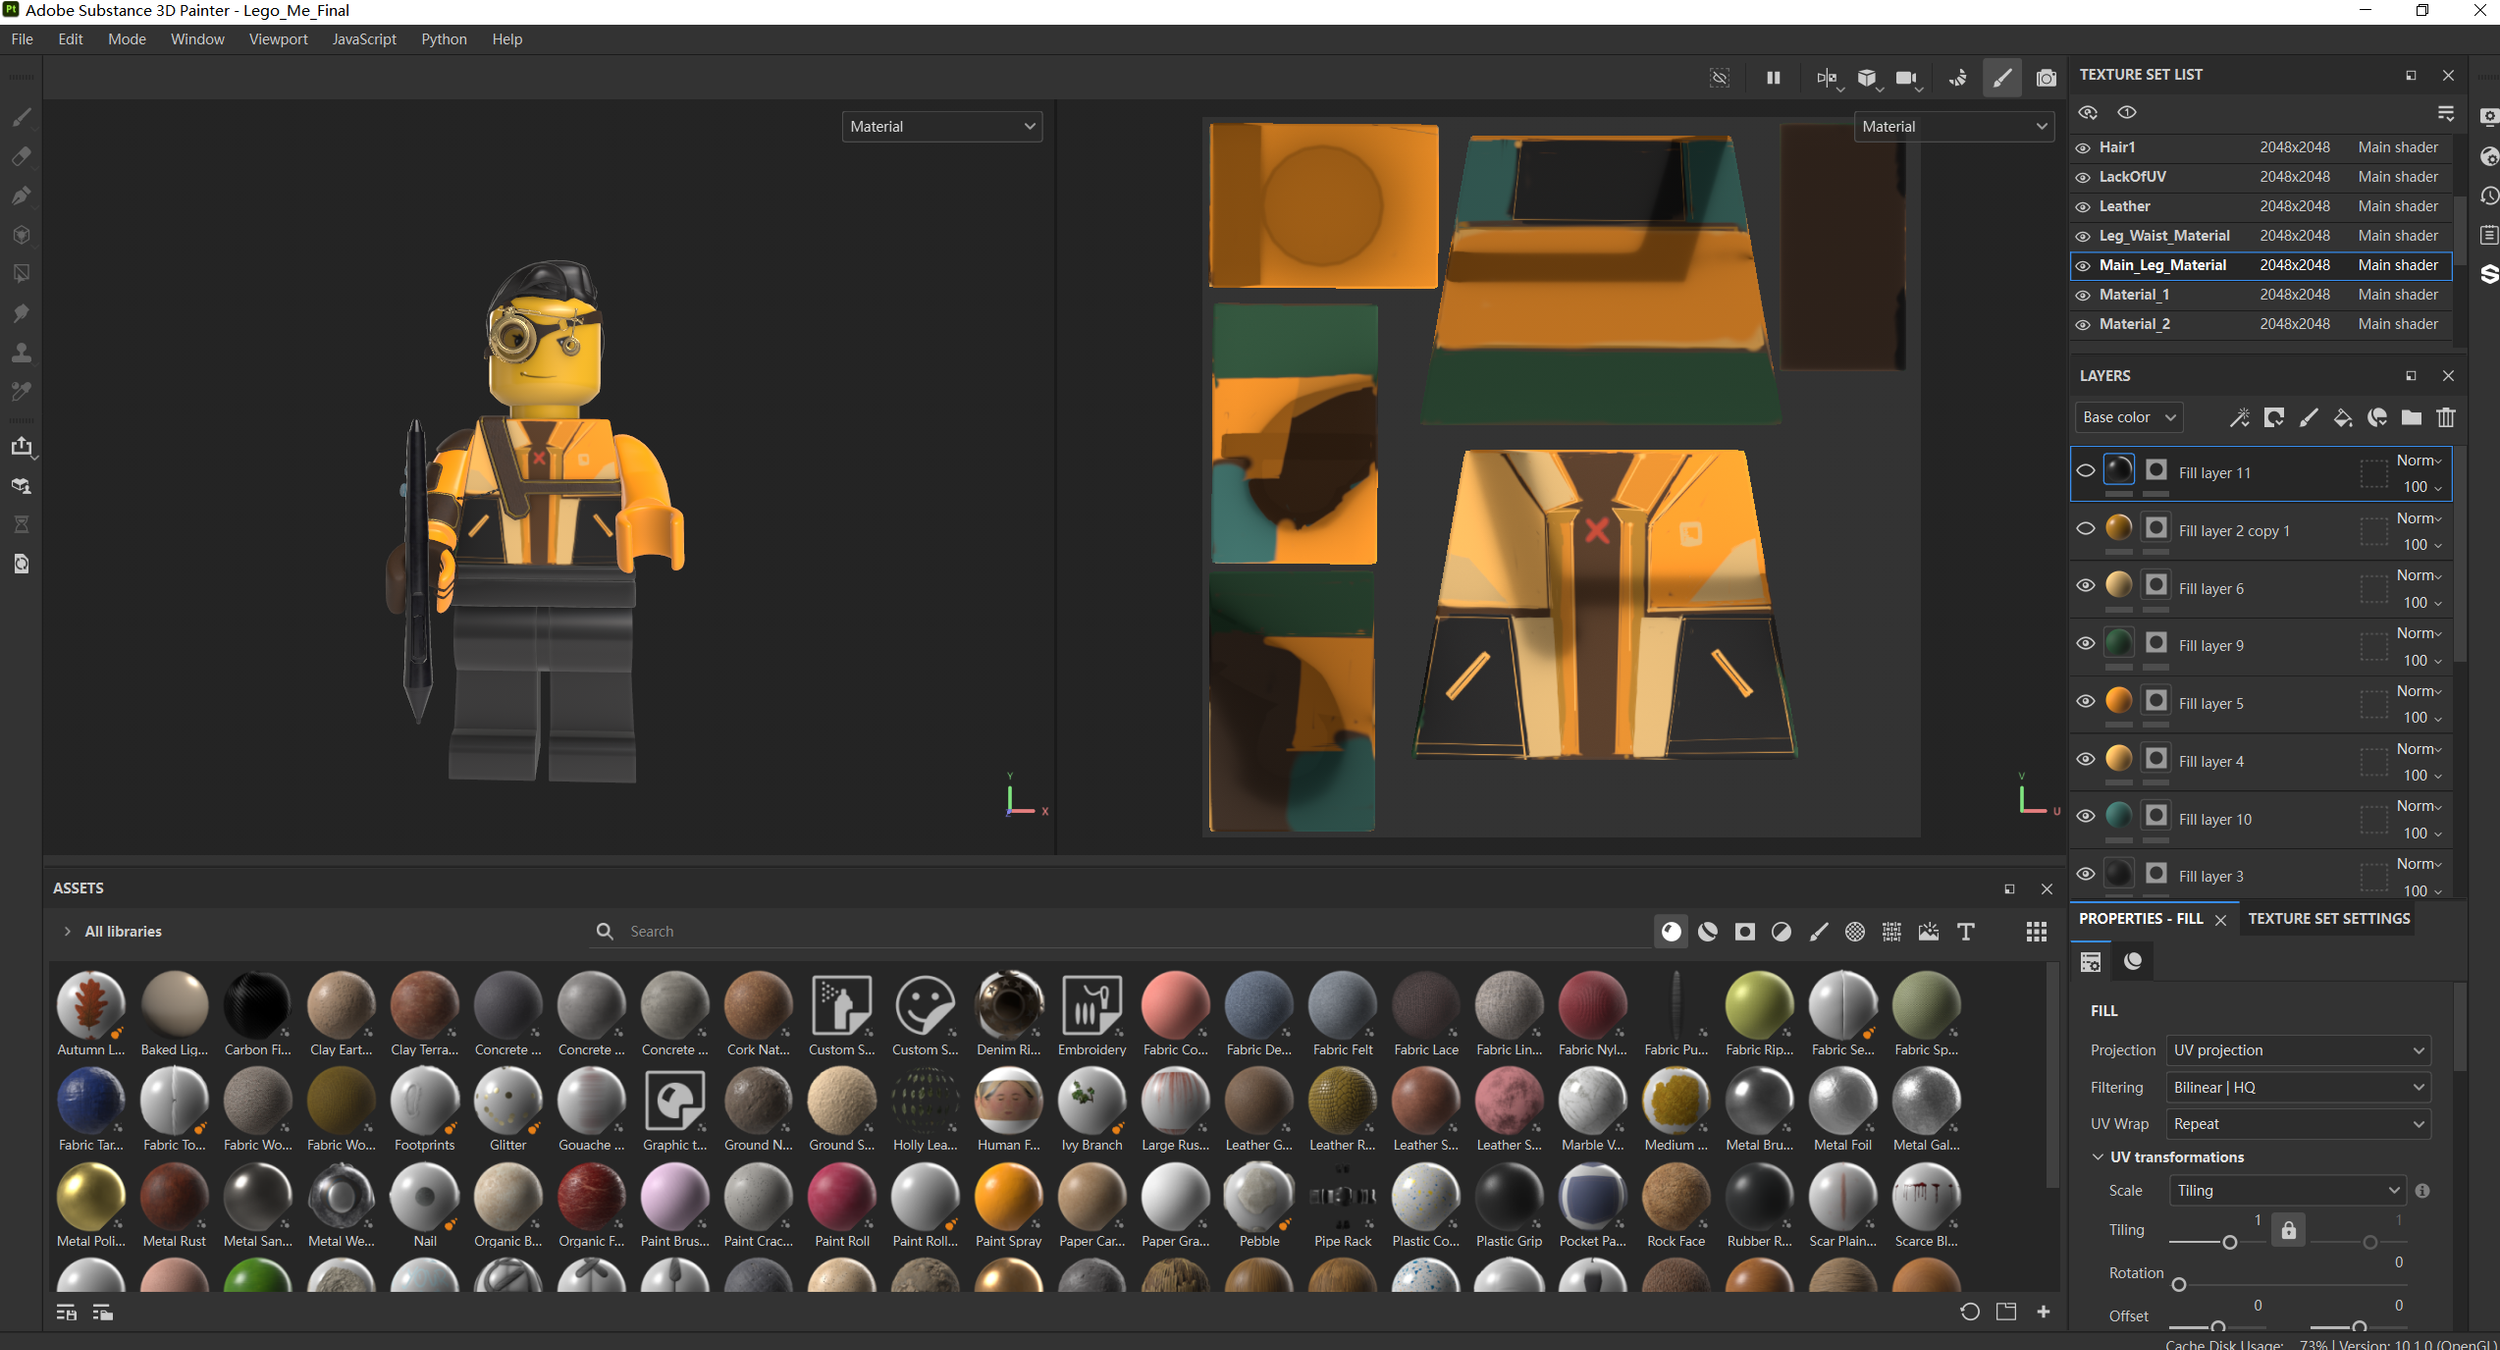Open the Base color channel dropdown
Viewport: 2500px width, 1350px height.
[2128, 418]
